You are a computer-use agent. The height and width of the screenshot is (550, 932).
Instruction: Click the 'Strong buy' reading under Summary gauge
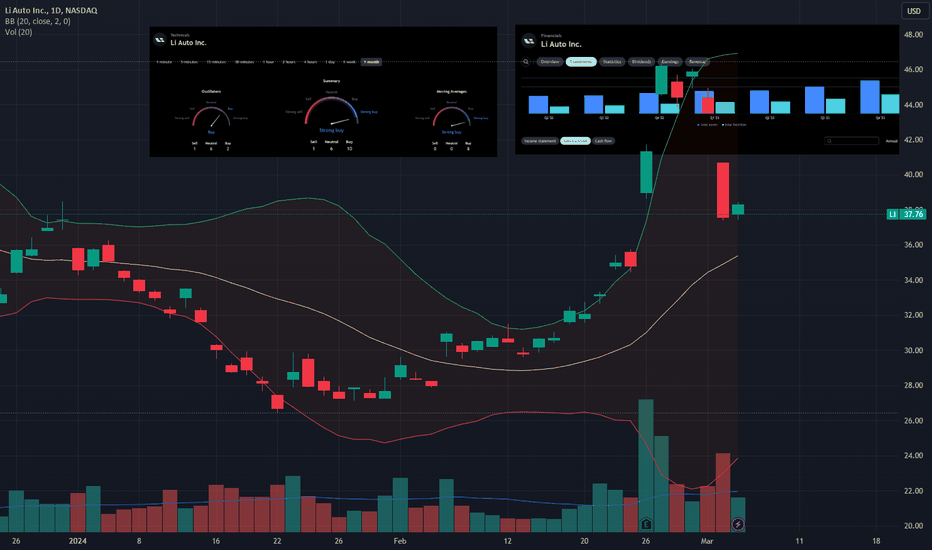331,130
